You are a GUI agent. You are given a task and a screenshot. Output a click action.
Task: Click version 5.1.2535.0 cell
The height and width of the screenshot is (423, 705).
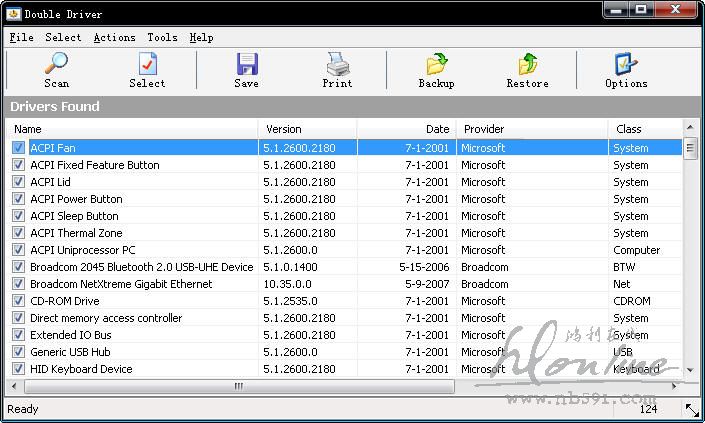(290, 301)
